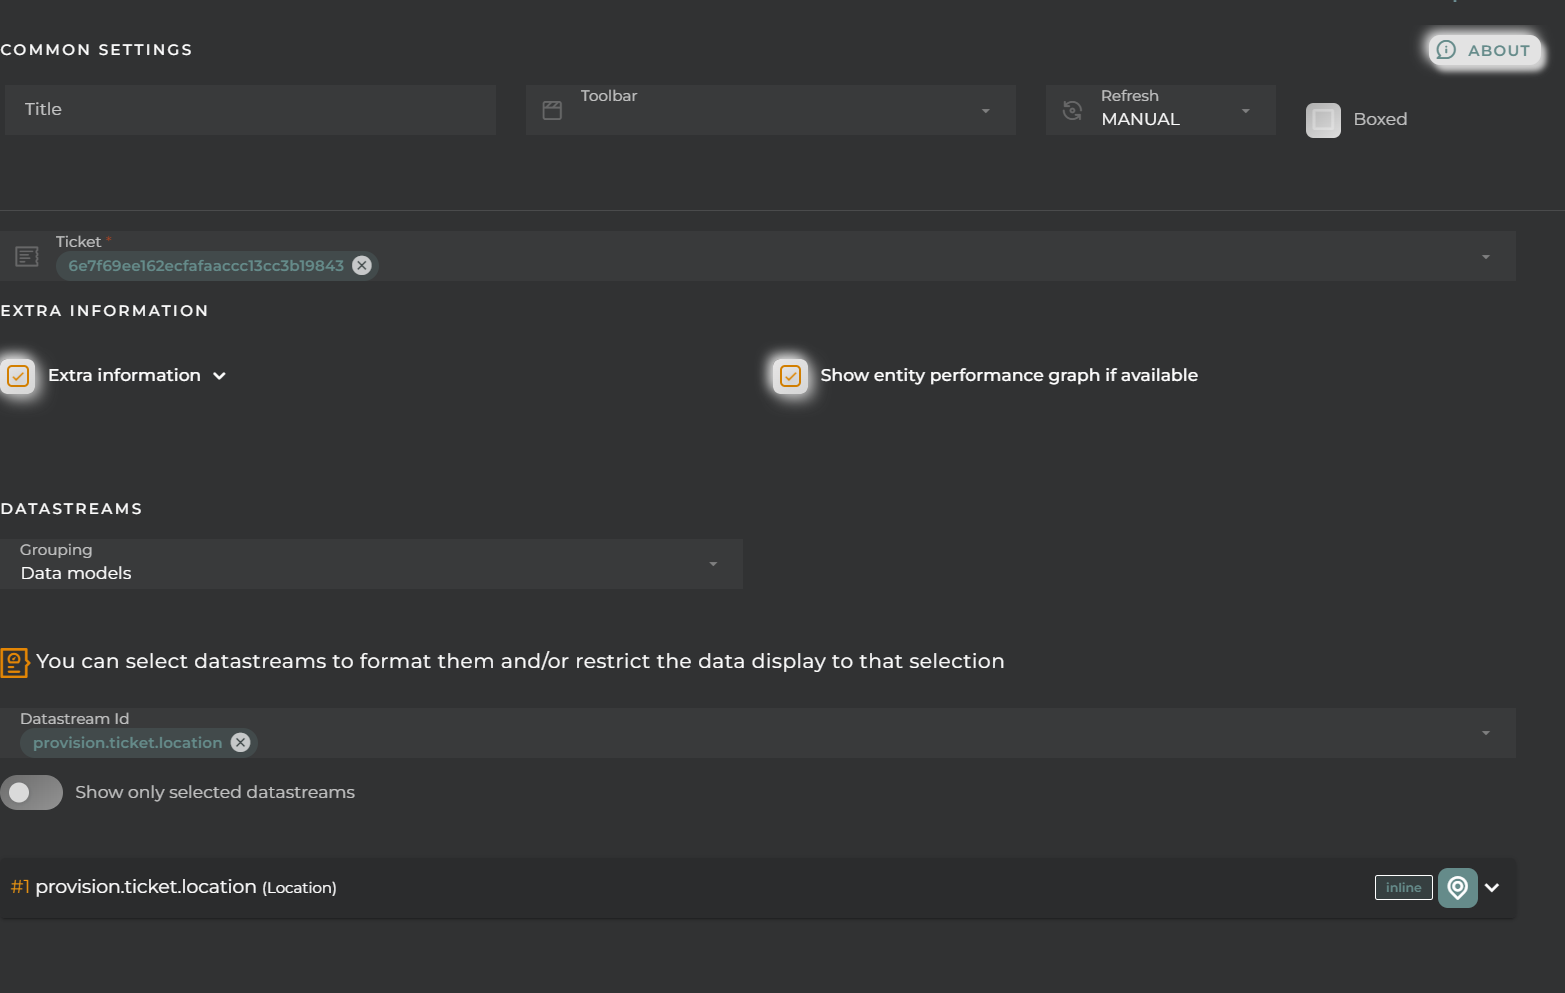
Task: Click the Refresh cycle icon
Action: tap(1072, 110)
